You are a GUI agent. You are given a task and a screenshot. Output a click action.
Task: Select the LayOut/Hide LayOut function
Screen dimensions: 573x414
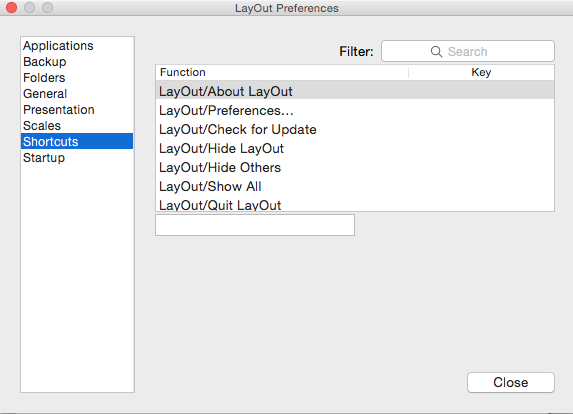(x=355, y=148)
